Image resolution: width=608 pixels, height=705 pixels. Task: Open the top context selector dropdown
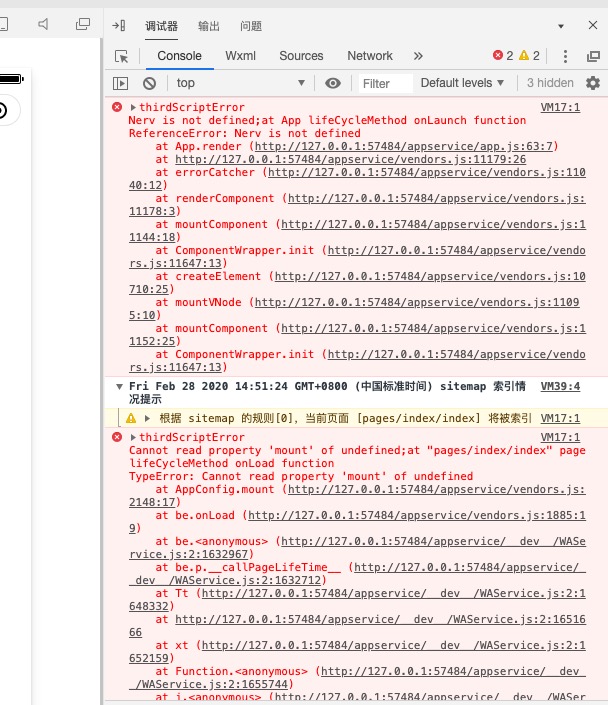coord(241,83)
